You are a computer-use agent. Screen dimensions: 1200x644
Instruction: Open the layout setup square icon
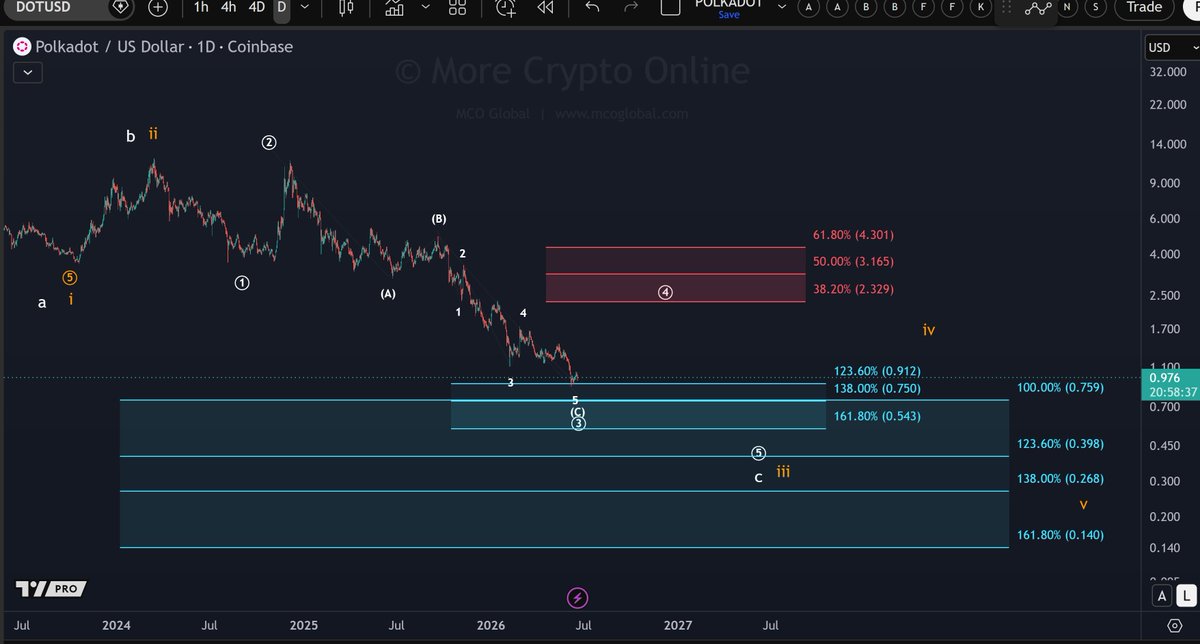tap(672, 6)
